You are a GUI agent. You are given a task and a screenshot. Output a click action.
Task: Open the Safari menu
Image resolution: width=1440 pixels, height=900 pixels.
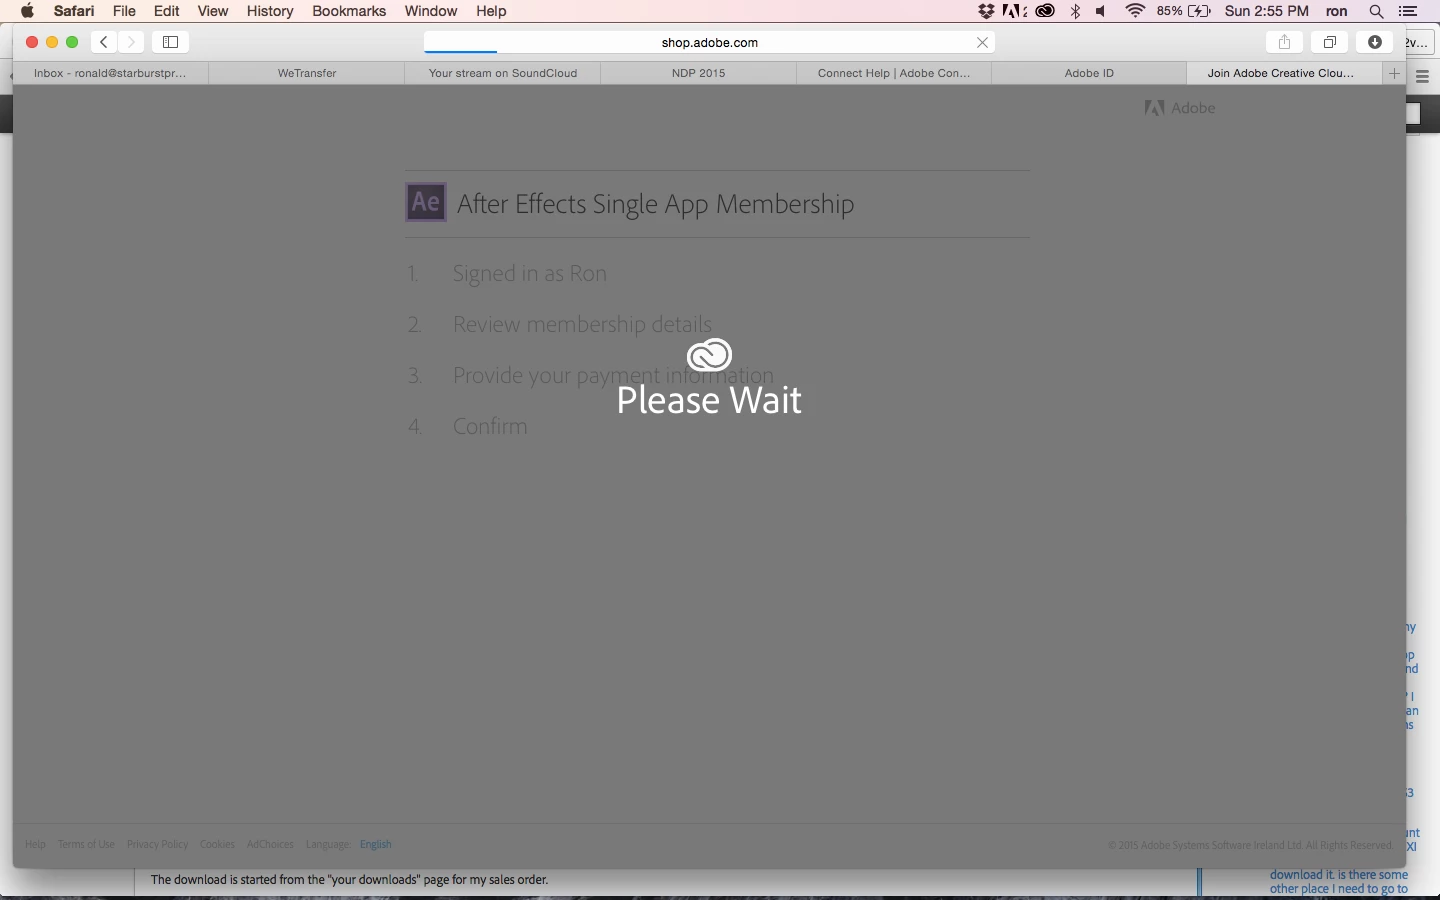click(x=74, y=11)
